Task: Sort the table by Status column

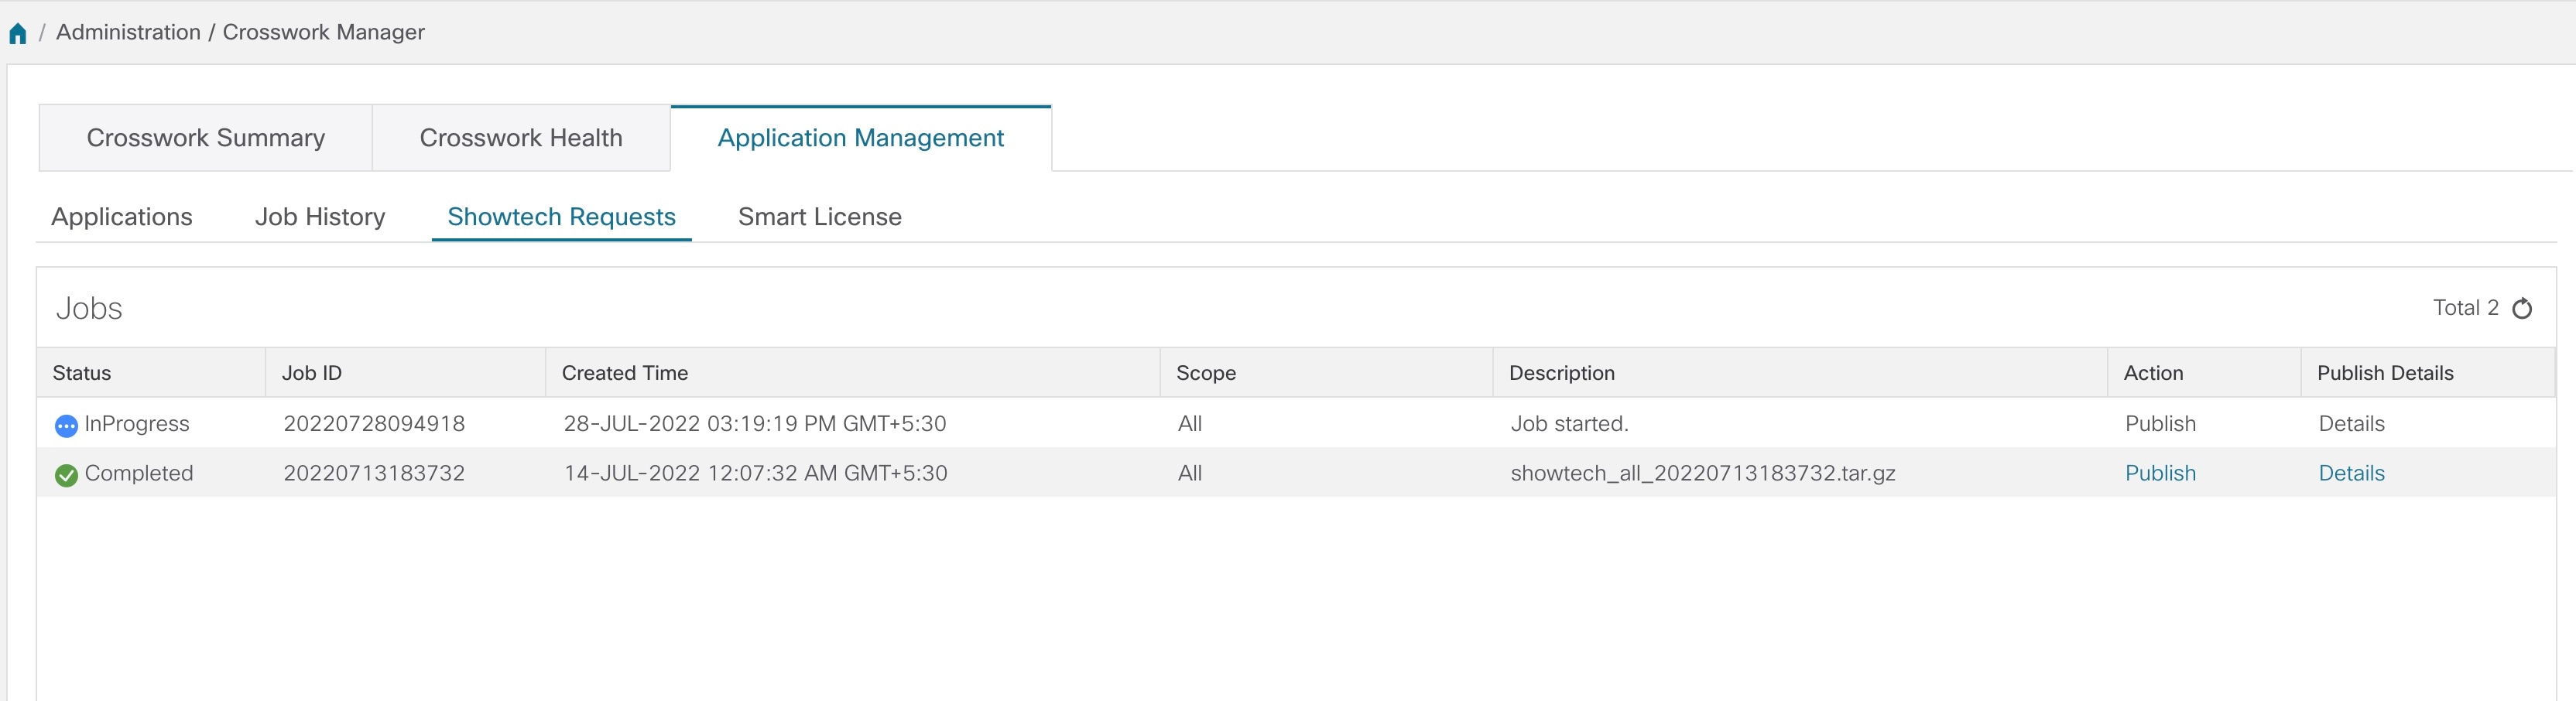Action: 81,372
